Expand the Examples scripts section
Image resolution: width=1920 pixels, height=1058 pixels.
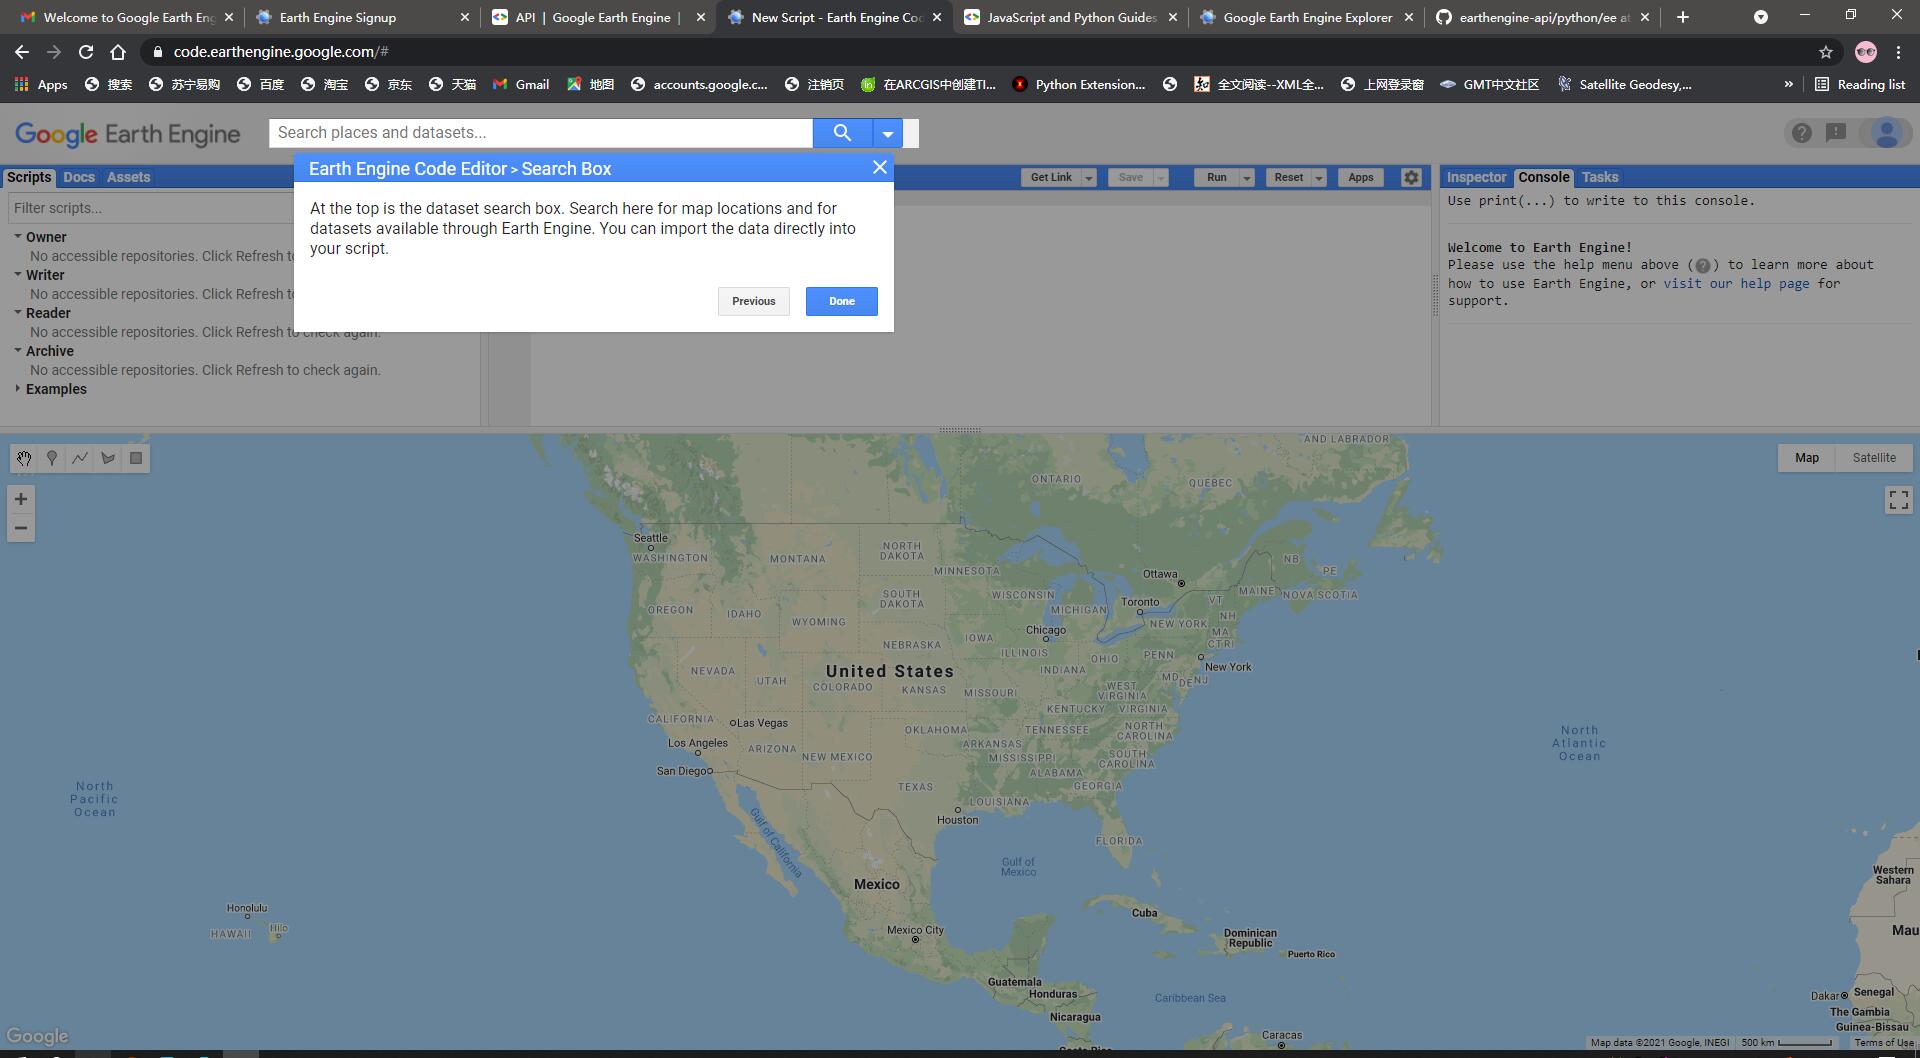pyautogui.click(x=18, y=389)
